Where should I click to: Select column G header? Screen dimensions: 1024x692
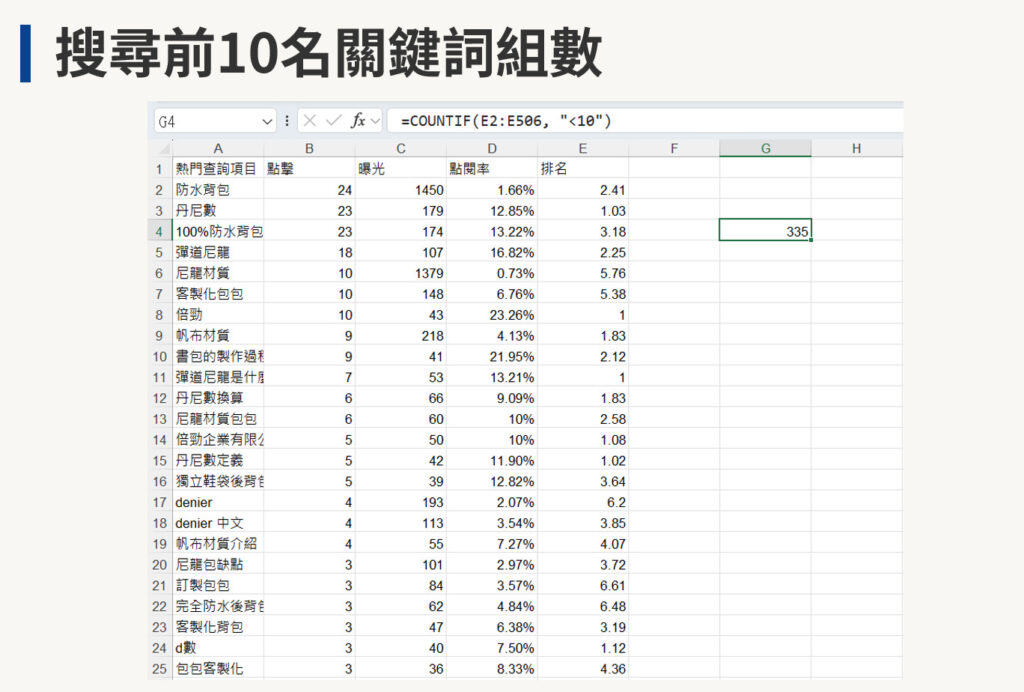pyautogui.click(x=765, y=148)
